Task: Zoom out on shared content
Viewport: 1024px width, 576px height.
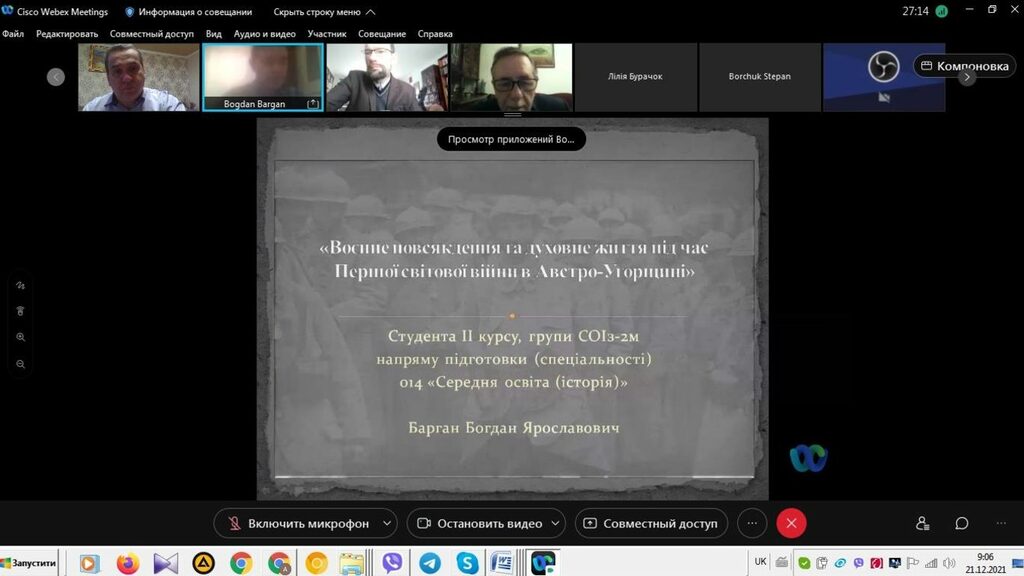Action: point(20,364)
